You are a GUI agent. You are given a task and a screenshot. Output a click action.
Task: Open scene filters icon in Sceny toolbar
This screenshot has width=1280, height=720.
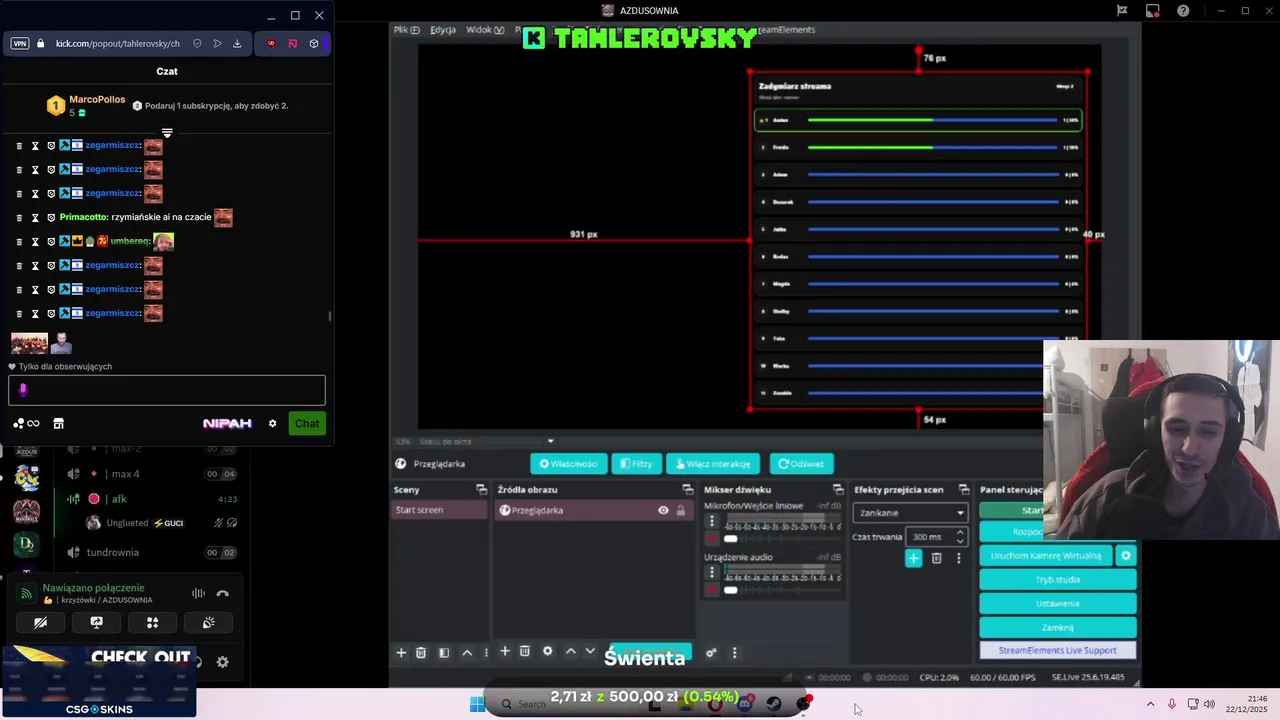pyautogui.click(x=444, y=653)
